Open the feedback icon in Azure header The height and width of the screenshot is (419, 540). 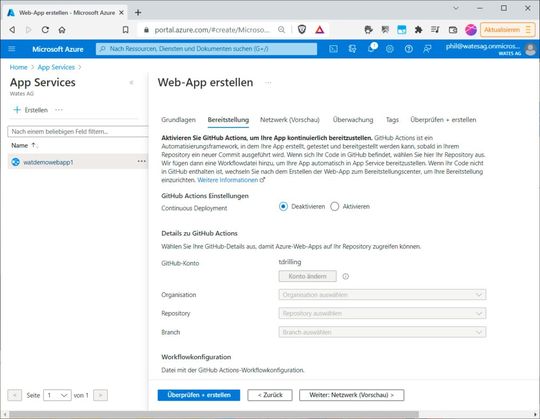427,49
